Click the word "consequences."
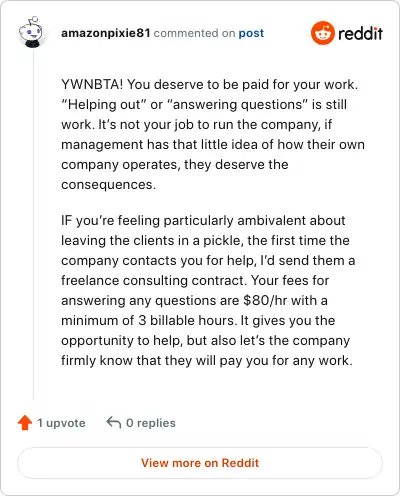400x496 pixels. point(108,185)
